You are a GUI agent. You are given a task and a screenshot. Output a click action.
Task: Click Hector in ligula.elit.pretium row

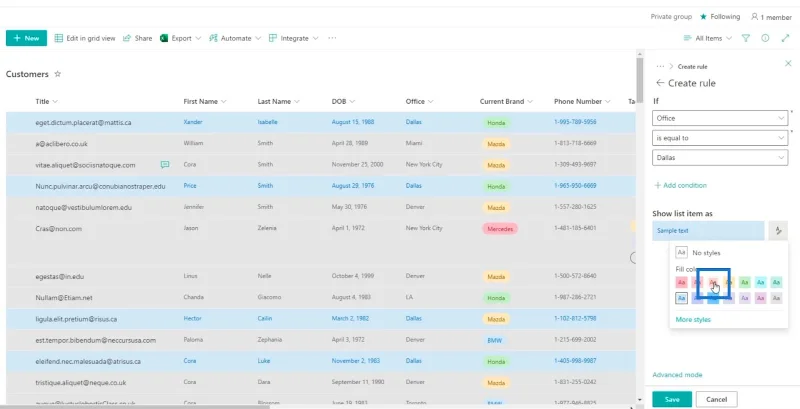(x=192, y=318)
